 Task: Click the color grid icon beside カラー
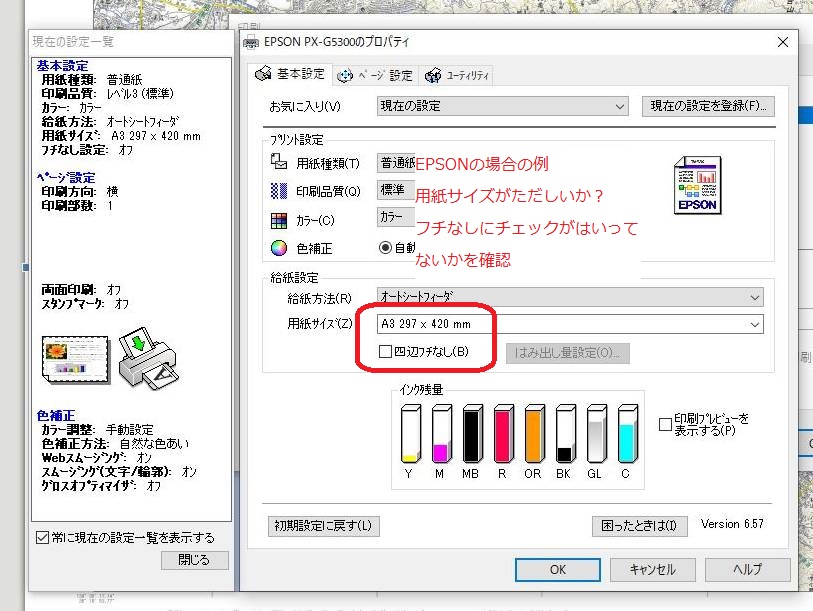[279, 220]
